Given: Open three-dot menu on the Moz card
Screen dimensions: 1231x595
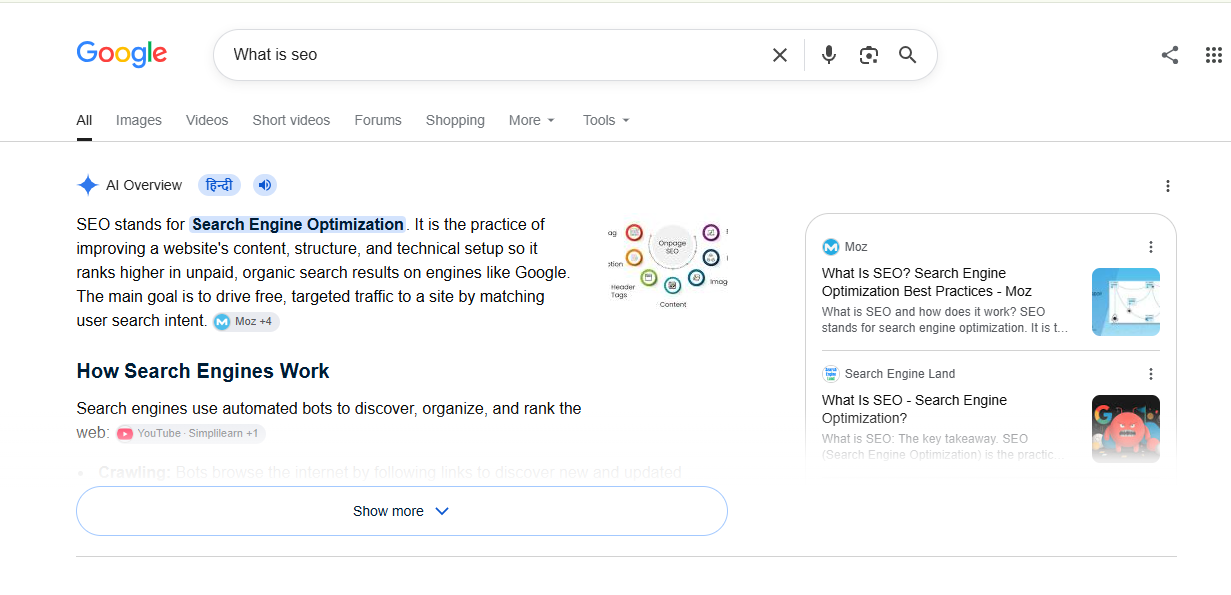Looking at the screenshot, I should click(x=1150, y=247).
